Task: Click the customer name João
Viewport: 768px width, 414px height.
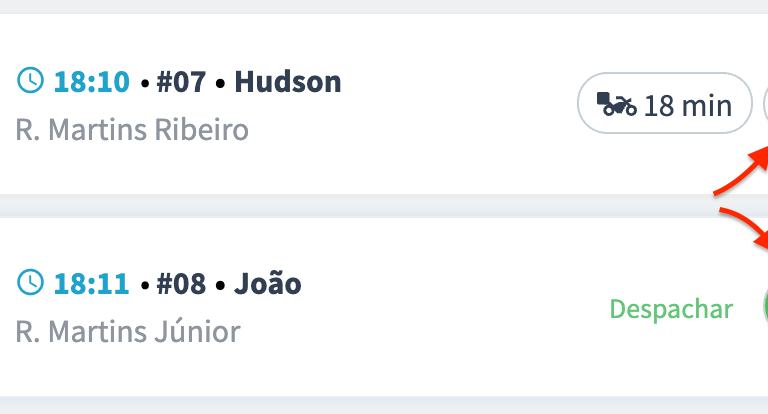Action: (268, 283)
